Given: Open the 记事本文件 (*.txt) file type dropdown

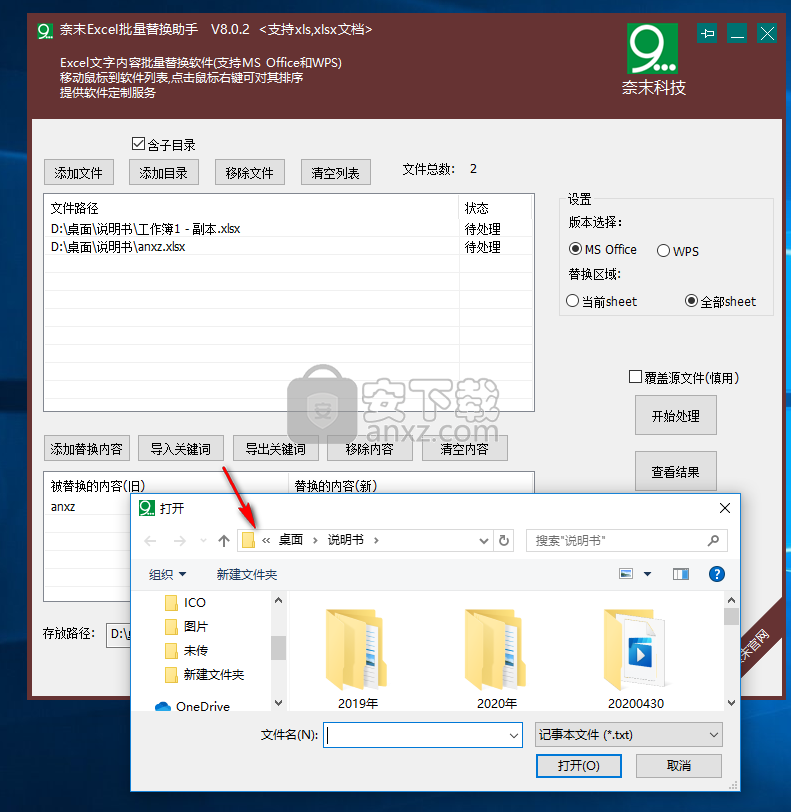Looking at the screenshot, I should [629, 735].
